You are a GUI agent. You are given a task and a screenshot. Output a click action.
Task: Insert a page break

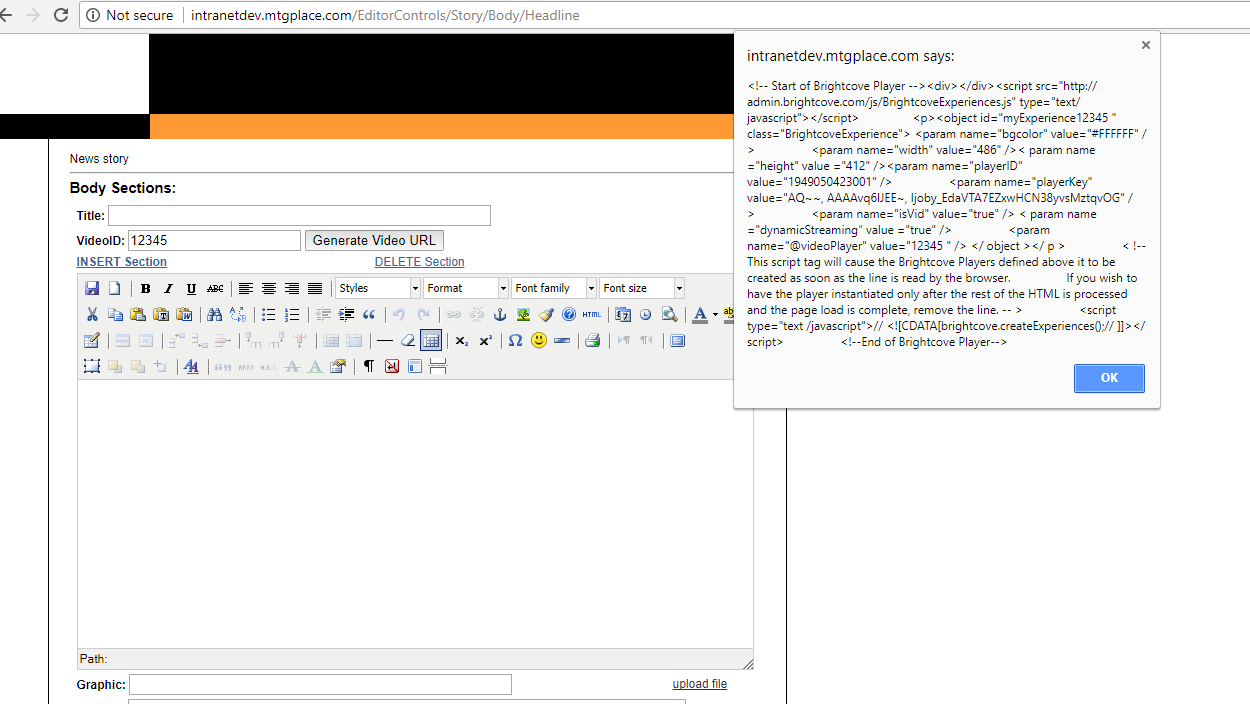(x=438, y=366)
